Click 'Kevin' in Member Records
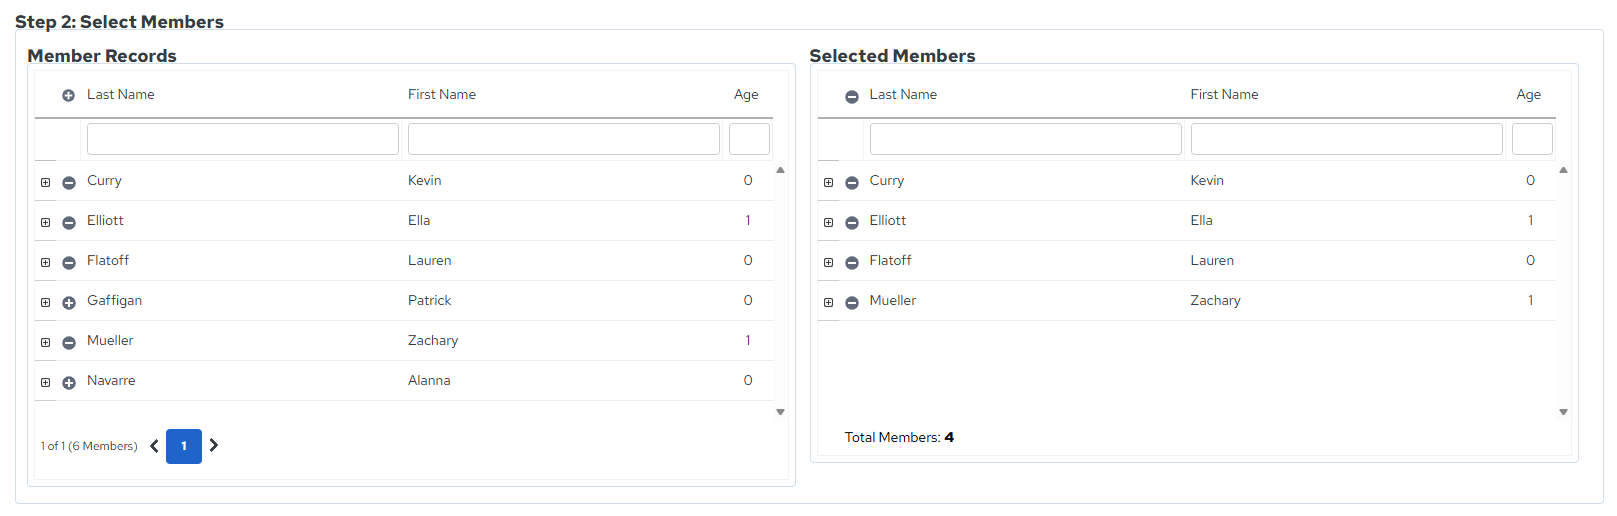 pyautogui.click(x=424, y=180)
